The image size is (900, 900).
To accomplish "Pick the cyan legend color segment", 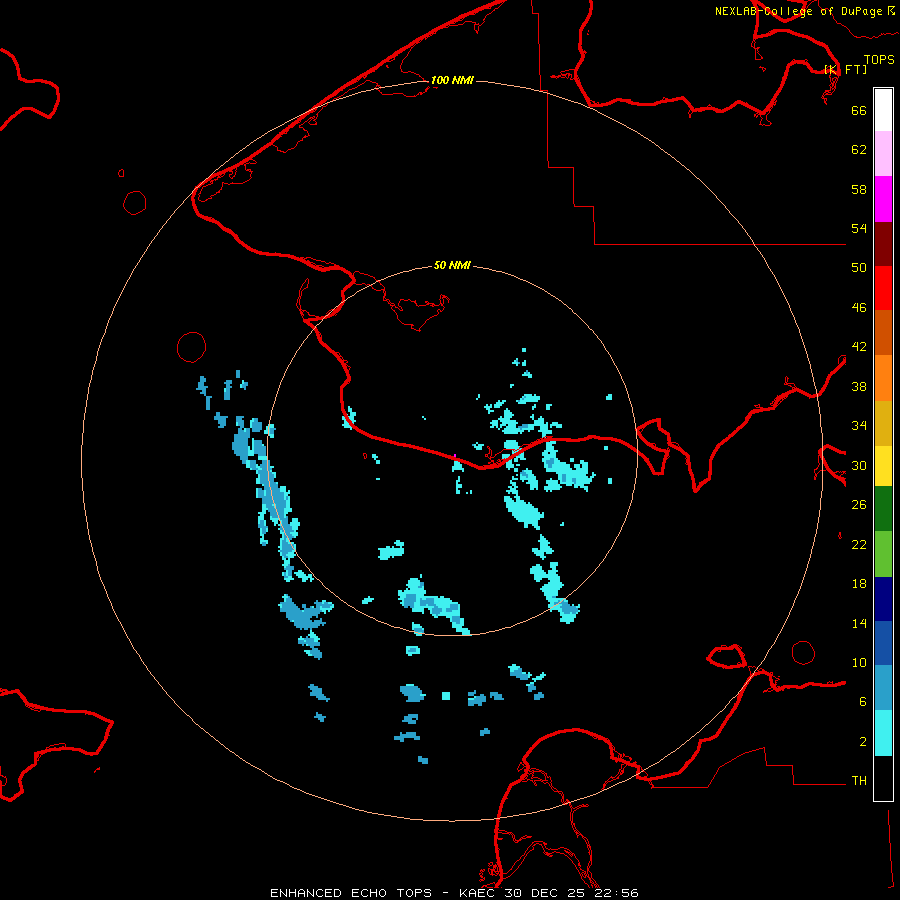I will (x=883, y=733).
